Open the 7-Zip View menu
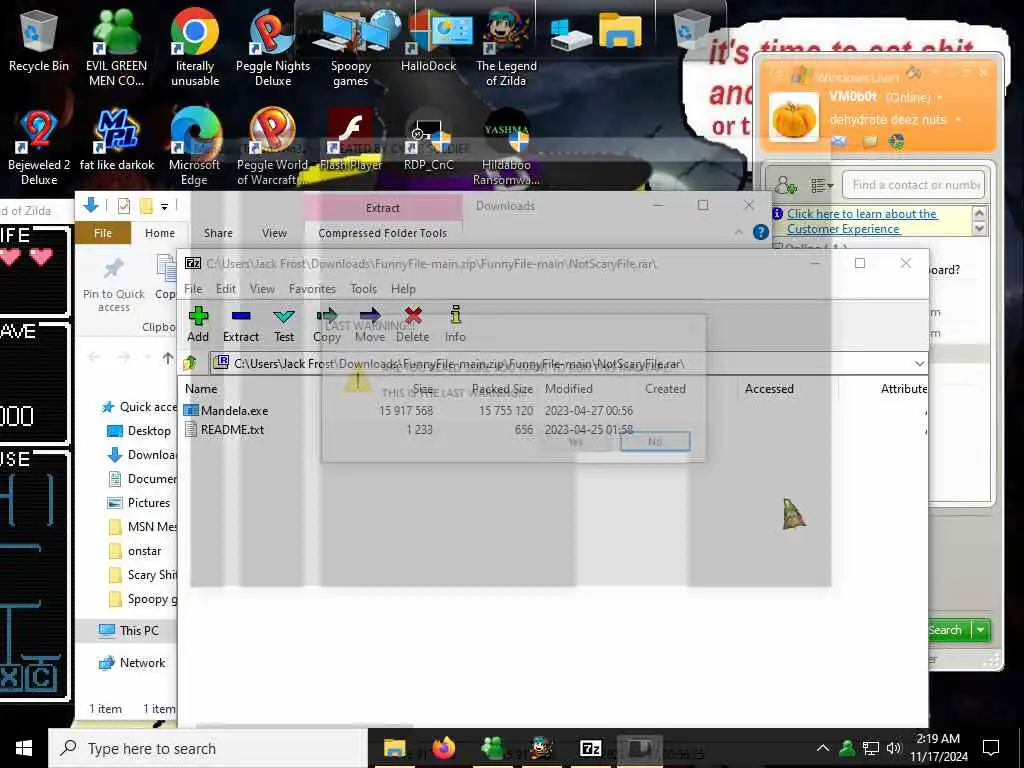 click(x=262, y=289)
